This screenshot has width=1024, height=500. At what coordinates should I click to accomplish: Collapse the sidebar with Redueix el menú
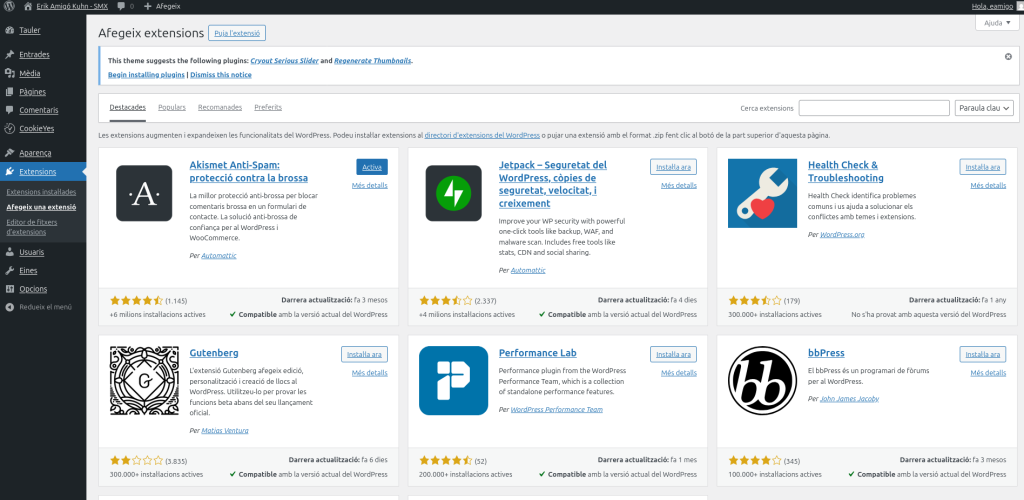pos(45,307)
